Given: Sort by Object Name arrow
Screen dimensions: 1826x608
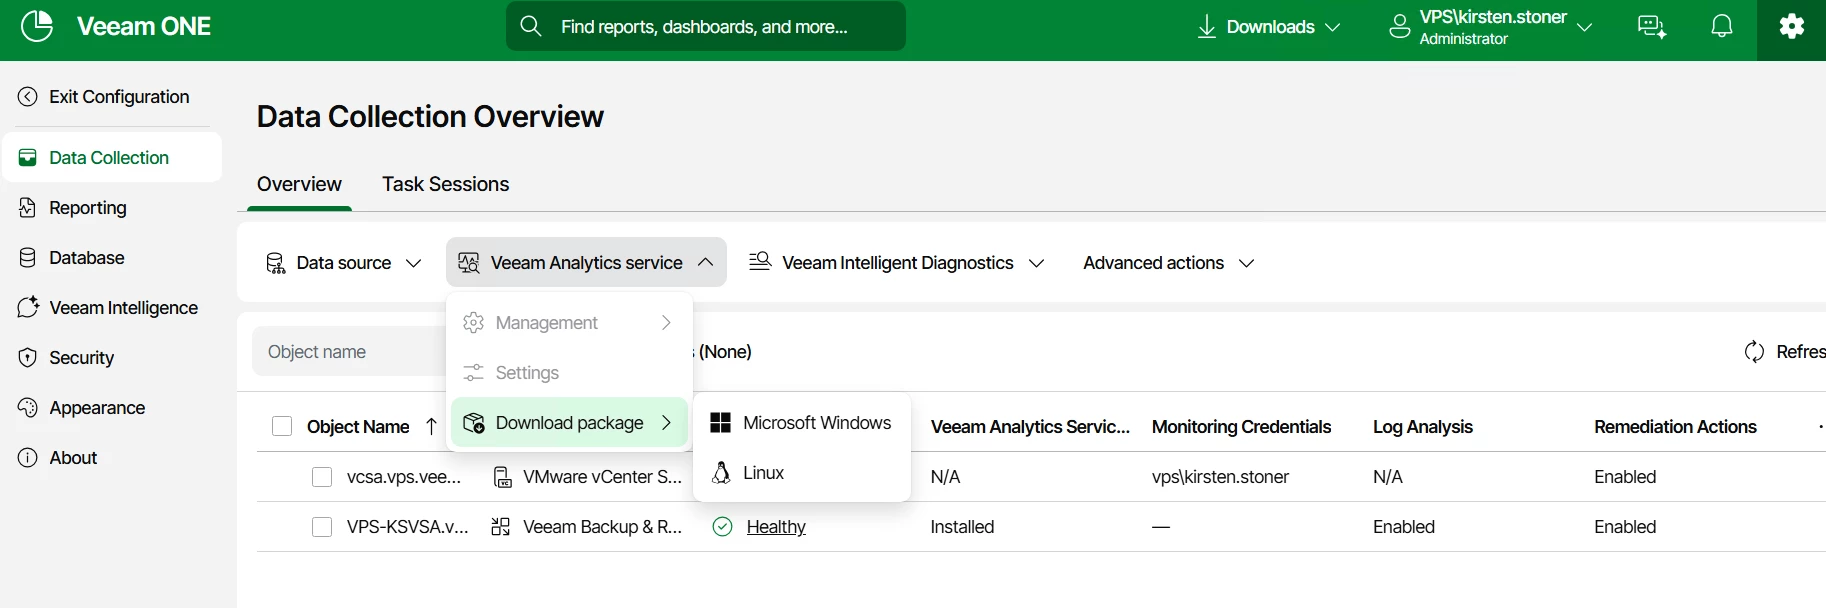Looking at the screenshot, I should [431, 427].
